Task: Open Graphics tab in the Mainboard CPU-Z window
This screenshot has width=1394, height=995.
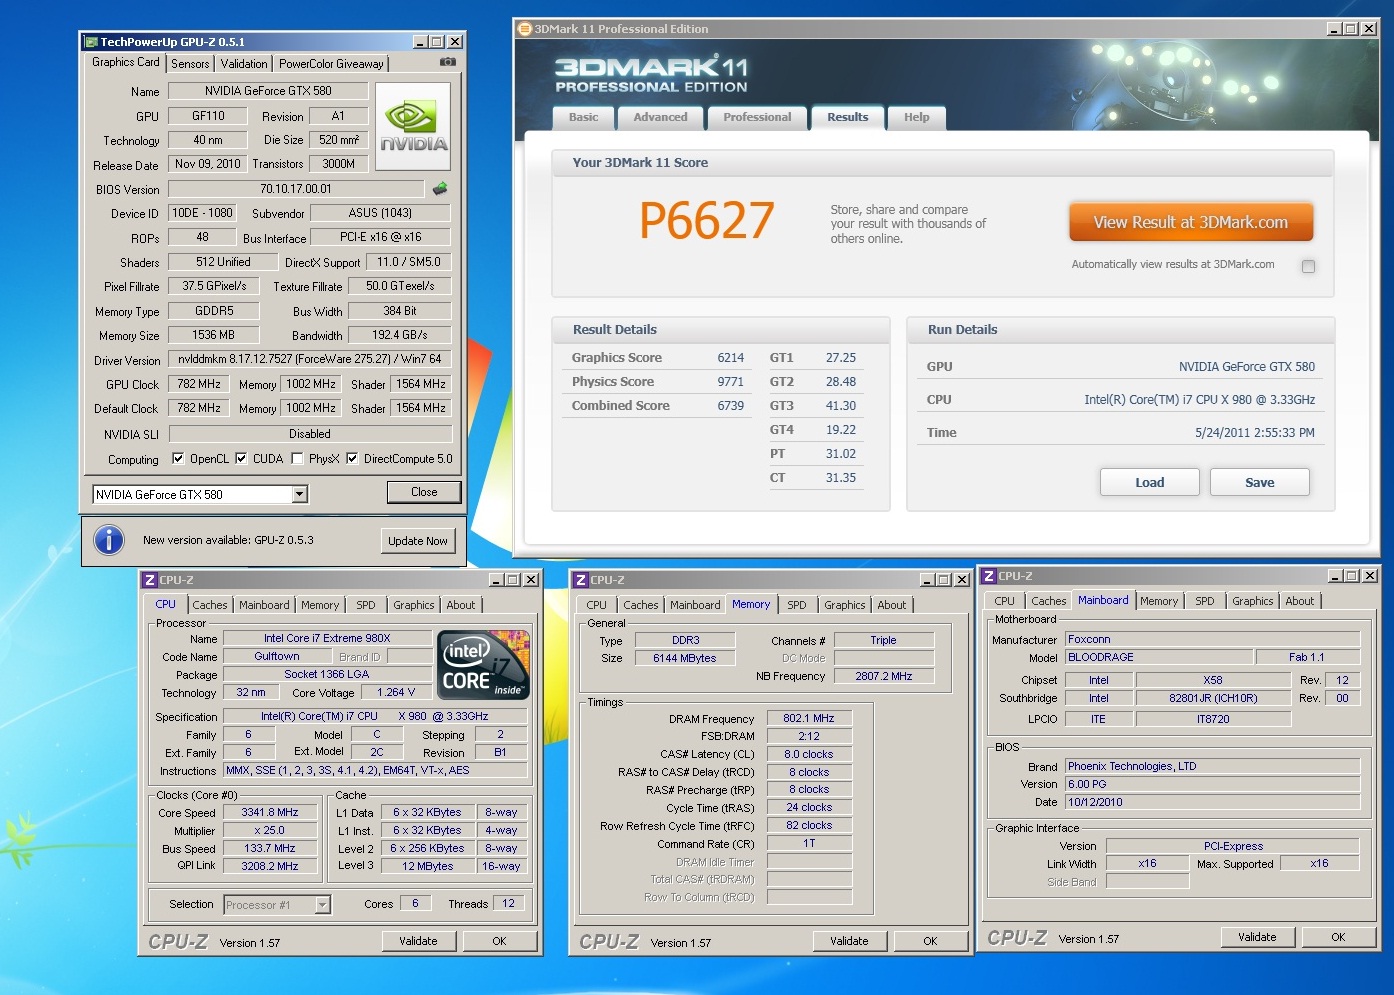Action: tap(1253, 601)
